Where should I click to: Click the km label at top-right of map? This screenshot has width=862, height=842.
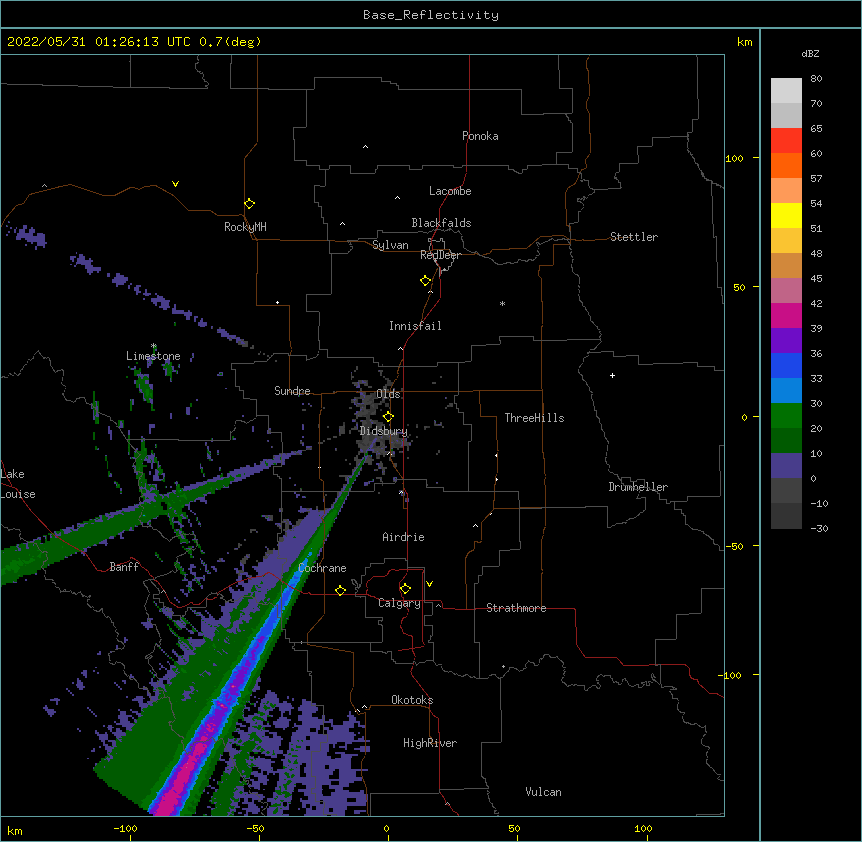click(744, 42)
